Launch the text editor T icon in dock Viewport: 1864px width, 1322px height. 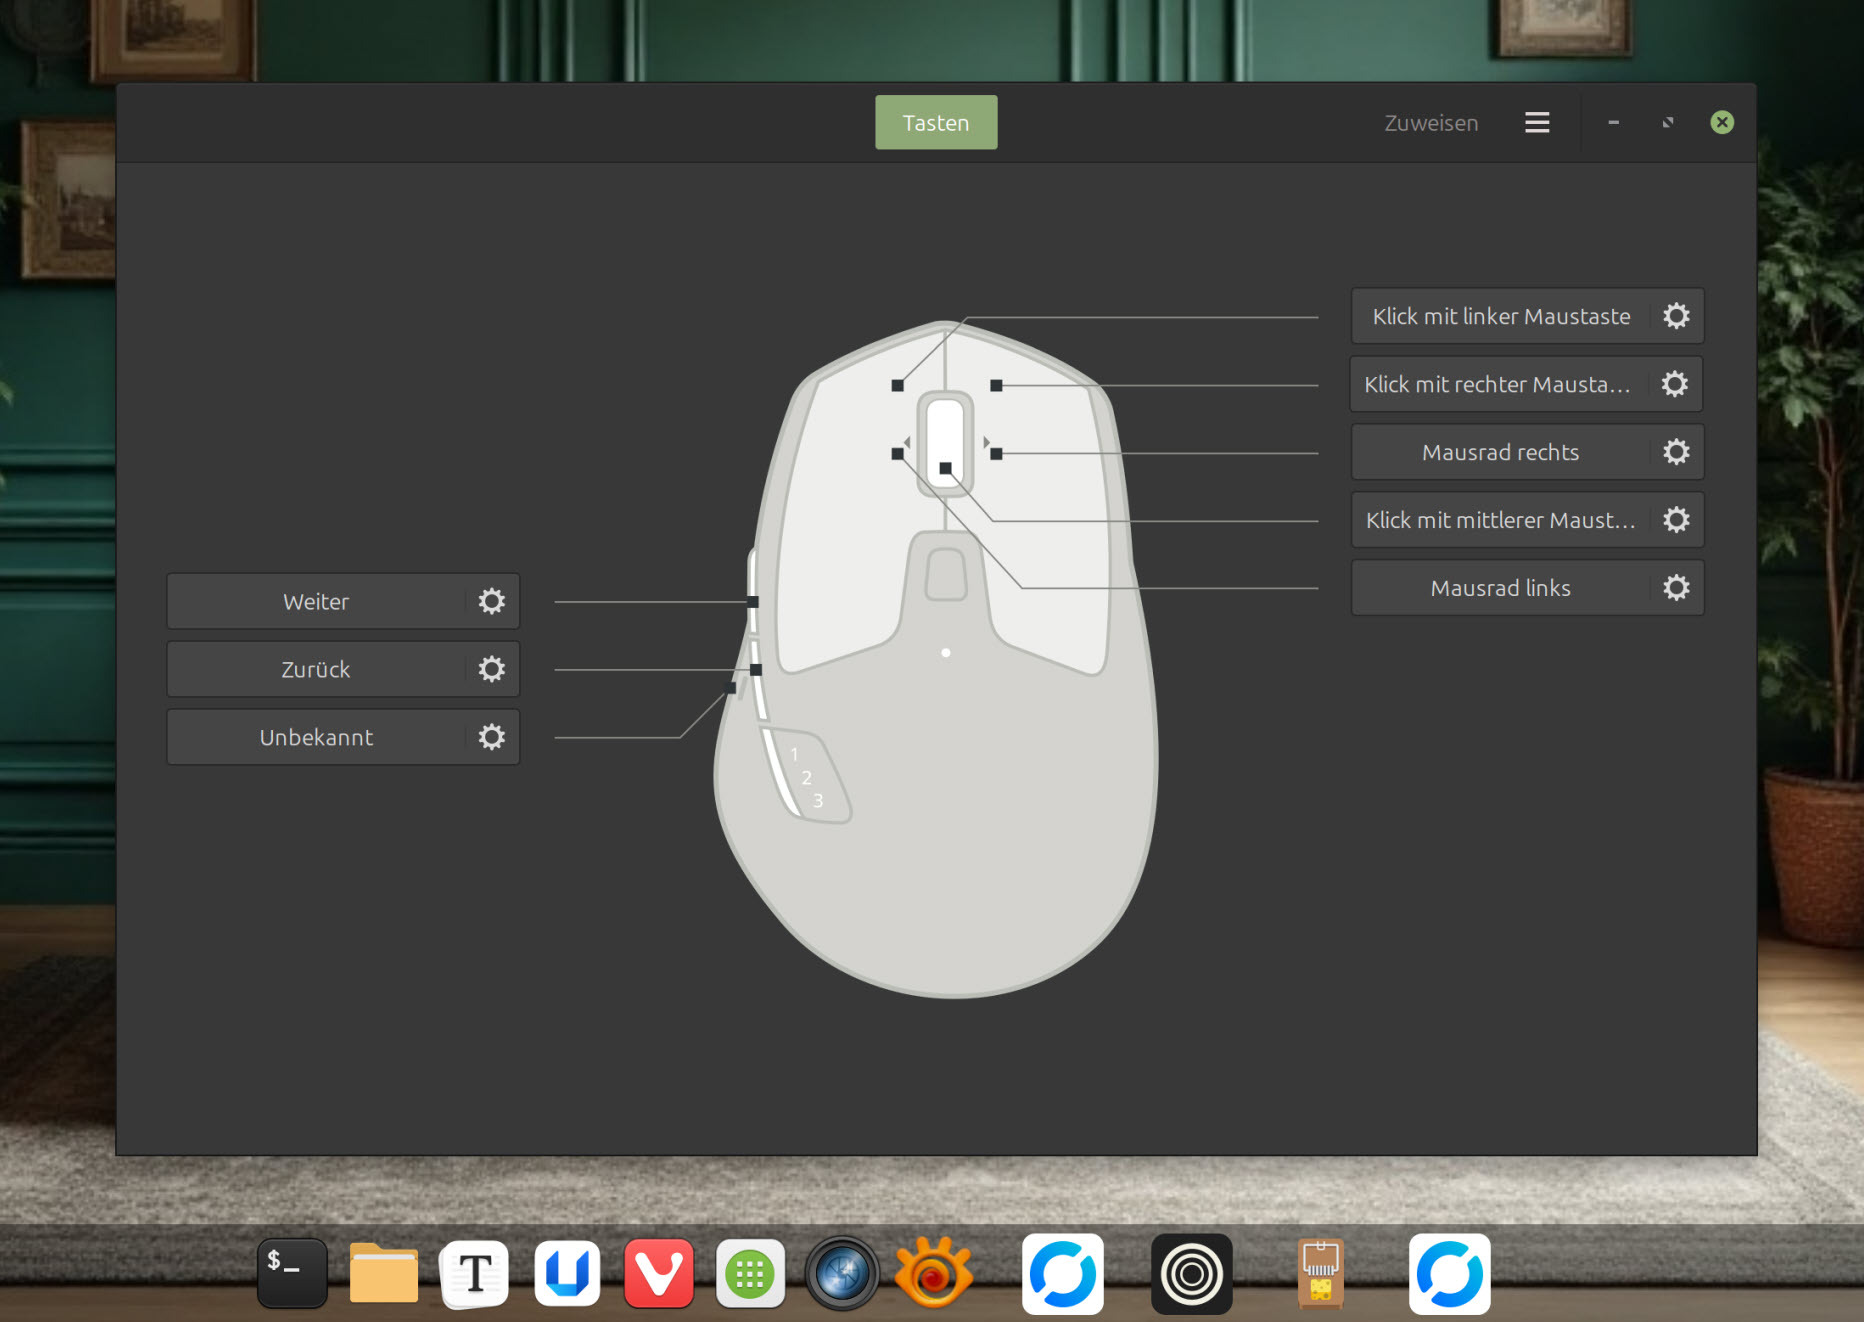pos(475,1273)
